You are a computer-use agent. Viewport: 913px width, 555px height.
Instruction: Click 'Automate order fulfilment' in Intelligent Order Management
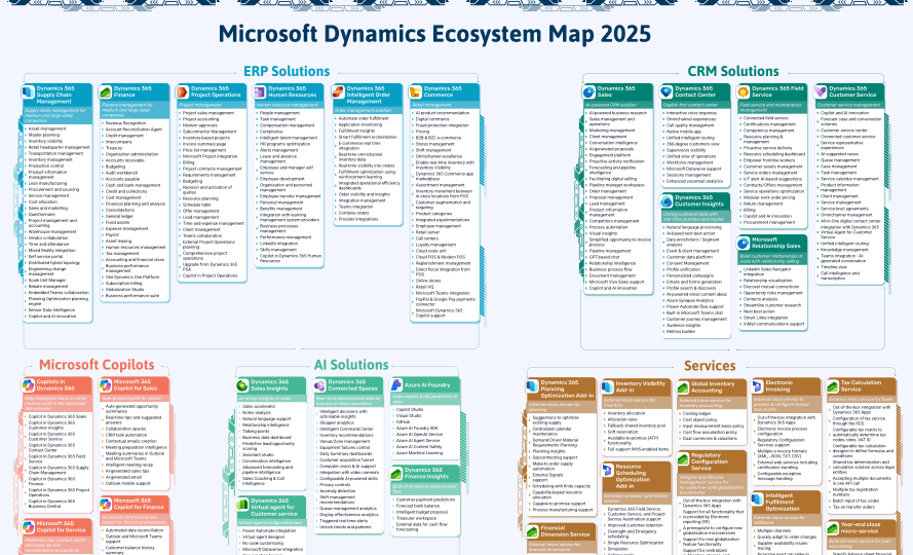(x=363, y=118)
